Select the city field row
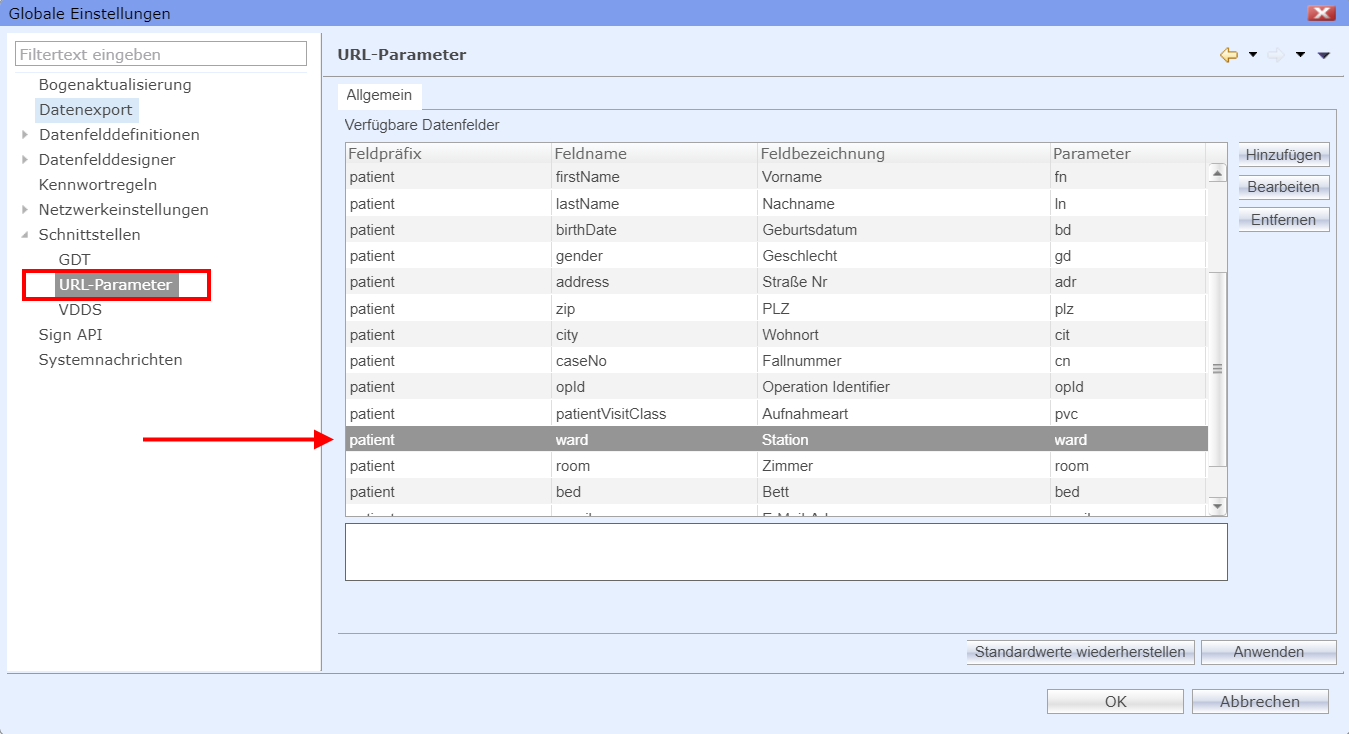The width and height of the screenshot is (1349, 734). pyautogui.click(x=776, y=335)
